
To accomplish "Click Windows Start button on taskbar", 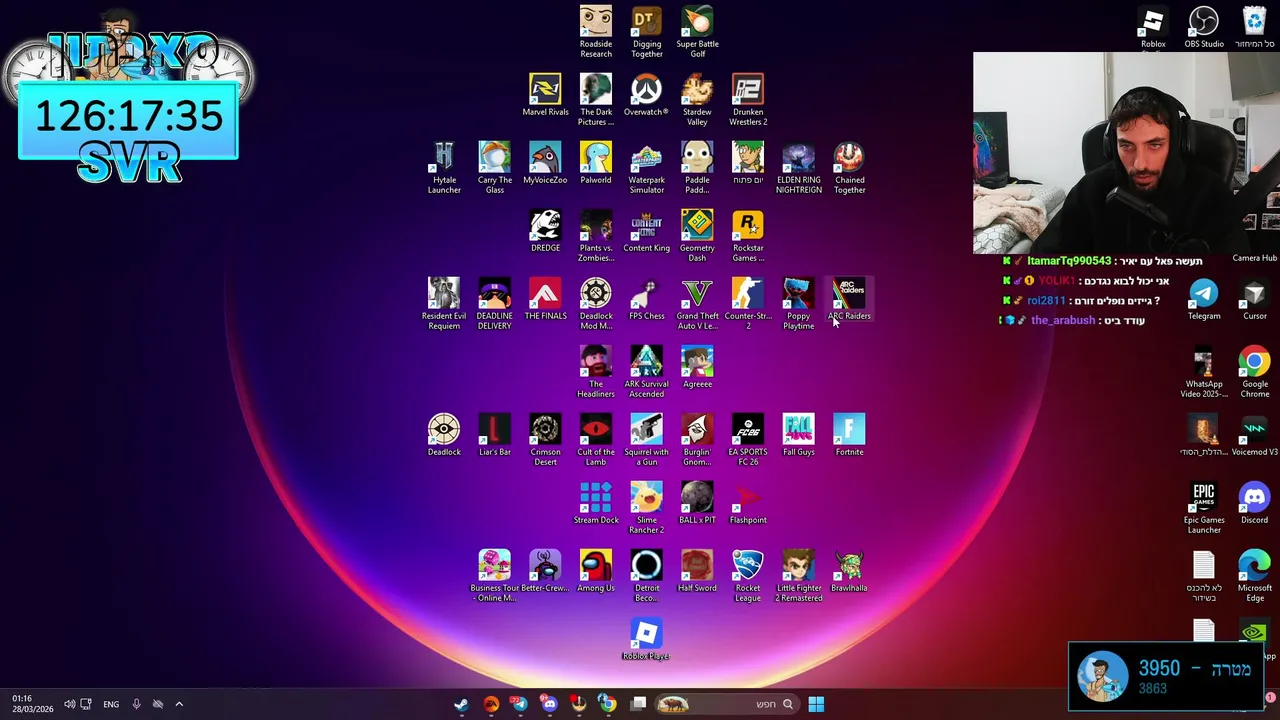I will (816, 704).
